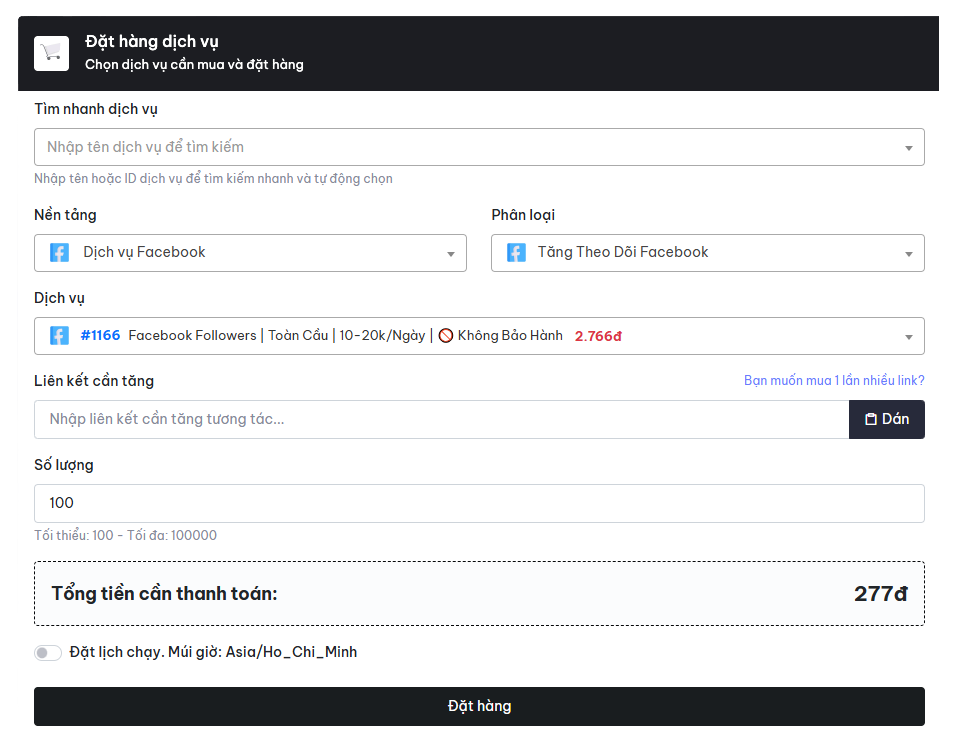Click the Tìm nhanh dịch vụ label
The height and width of the screenshot is (729, 964).
pos(96,109)
